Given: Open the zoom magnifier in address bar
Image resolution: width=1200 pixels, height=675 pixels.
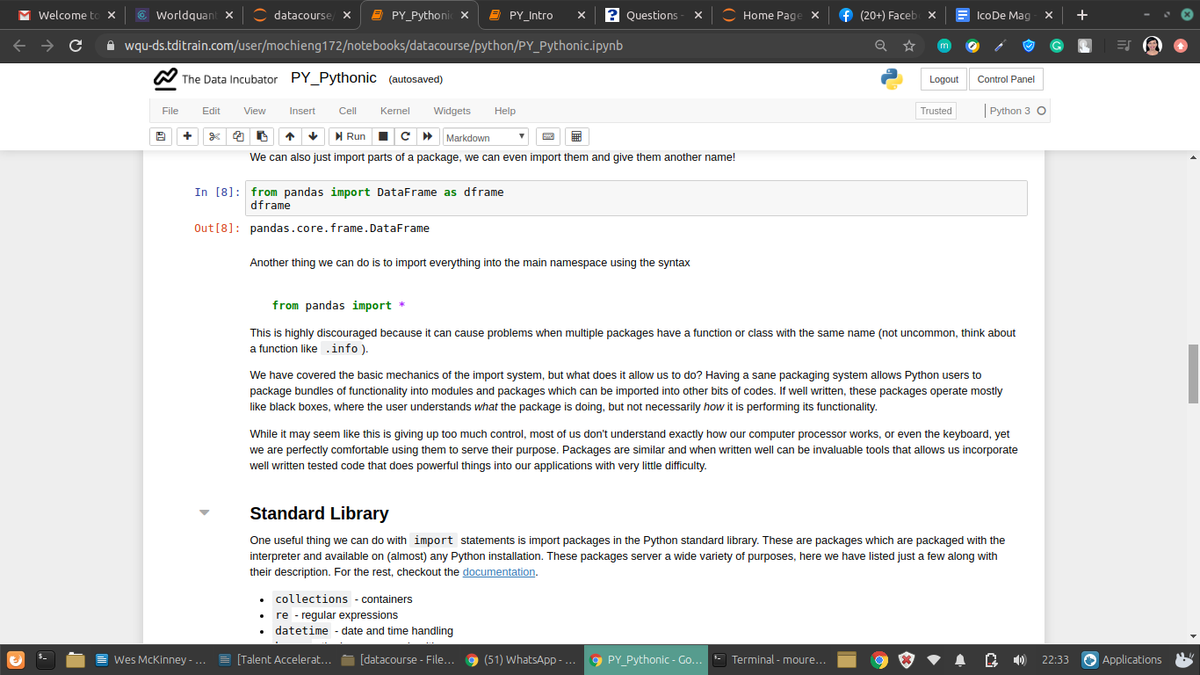Looking at the screenshot, I should coord(883,45).
